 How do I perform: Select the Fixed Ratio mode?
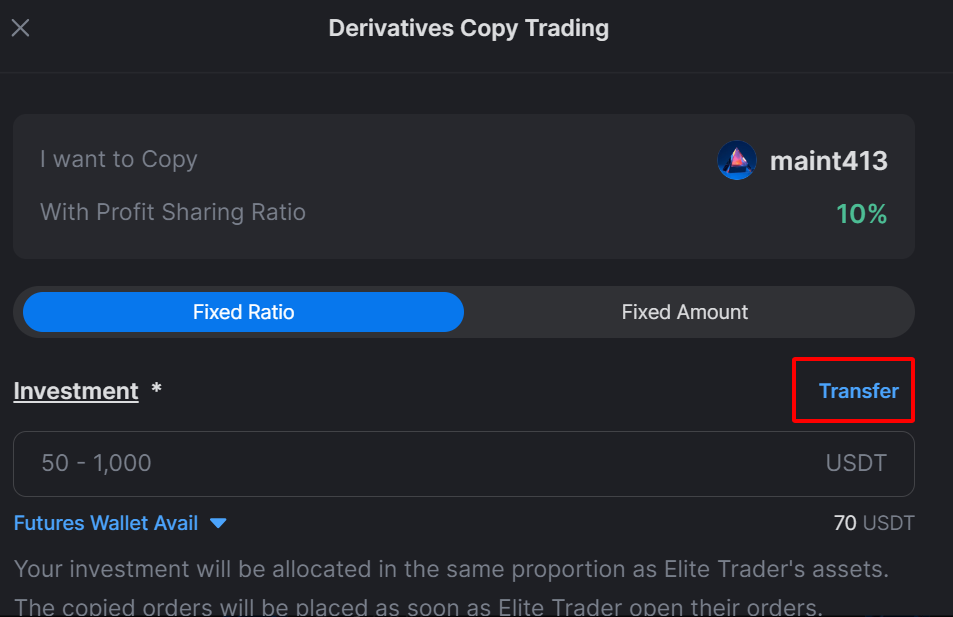click(243, 312)
